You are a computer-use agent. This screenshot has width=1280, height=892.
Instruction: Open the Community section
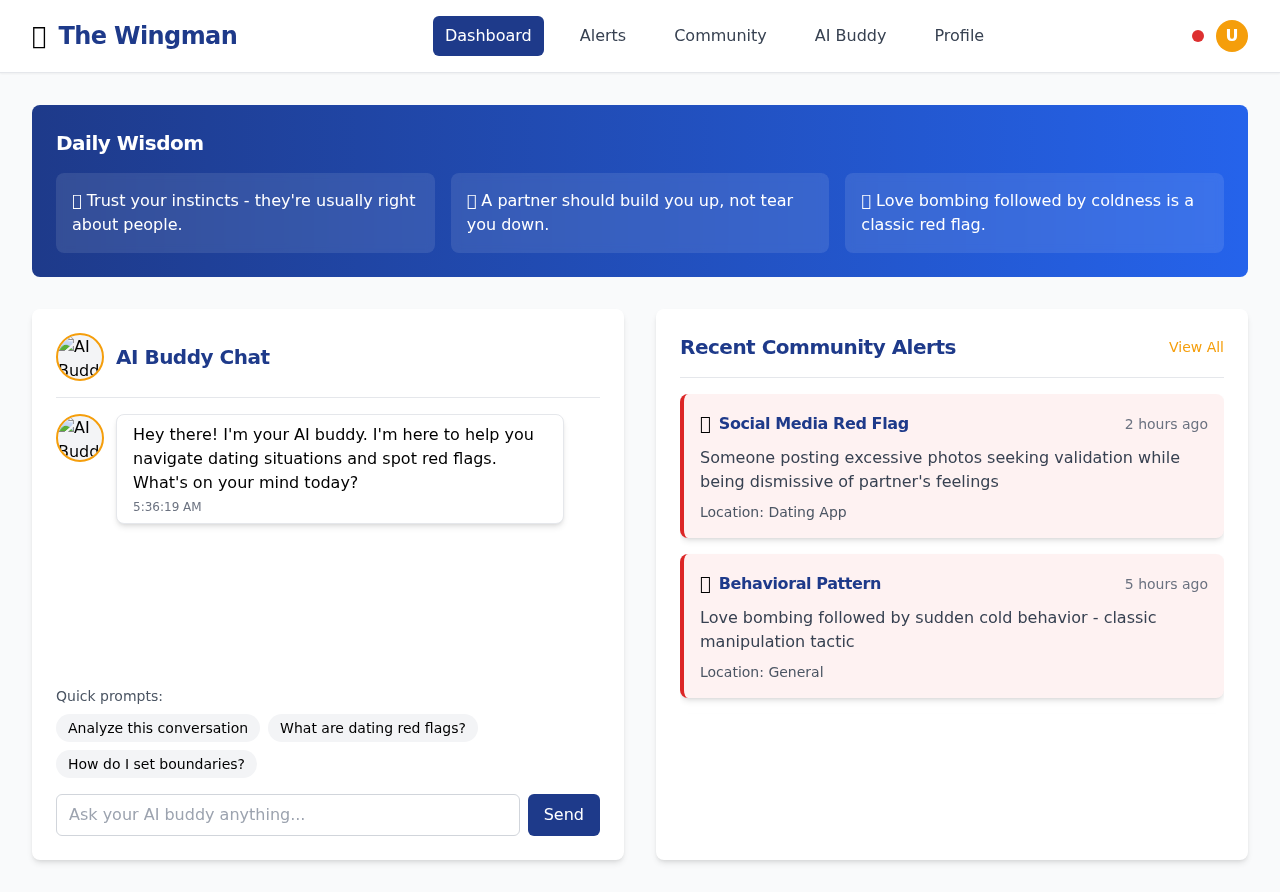click(x=720, y=36)
